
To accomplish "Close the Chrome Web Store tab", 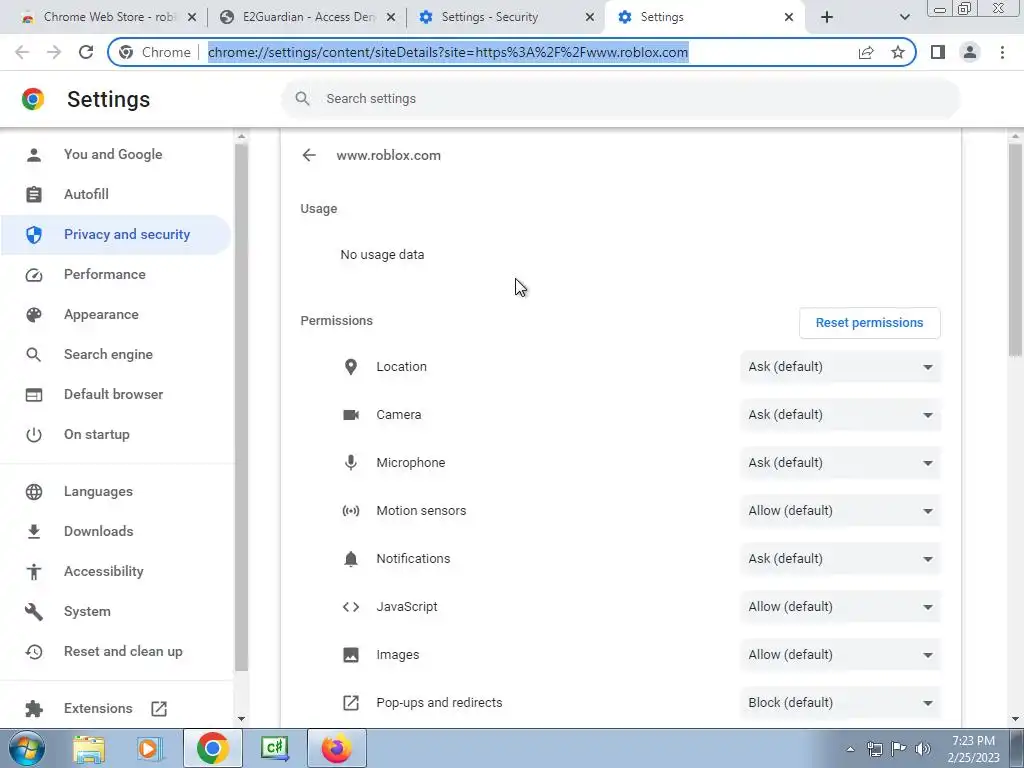I will click(x=192, y=17).
